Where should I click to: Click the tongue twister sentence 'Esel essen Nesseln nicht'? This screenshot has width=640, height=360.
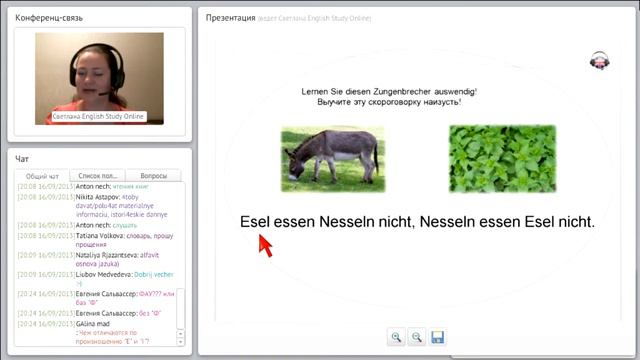coord(417,222)
